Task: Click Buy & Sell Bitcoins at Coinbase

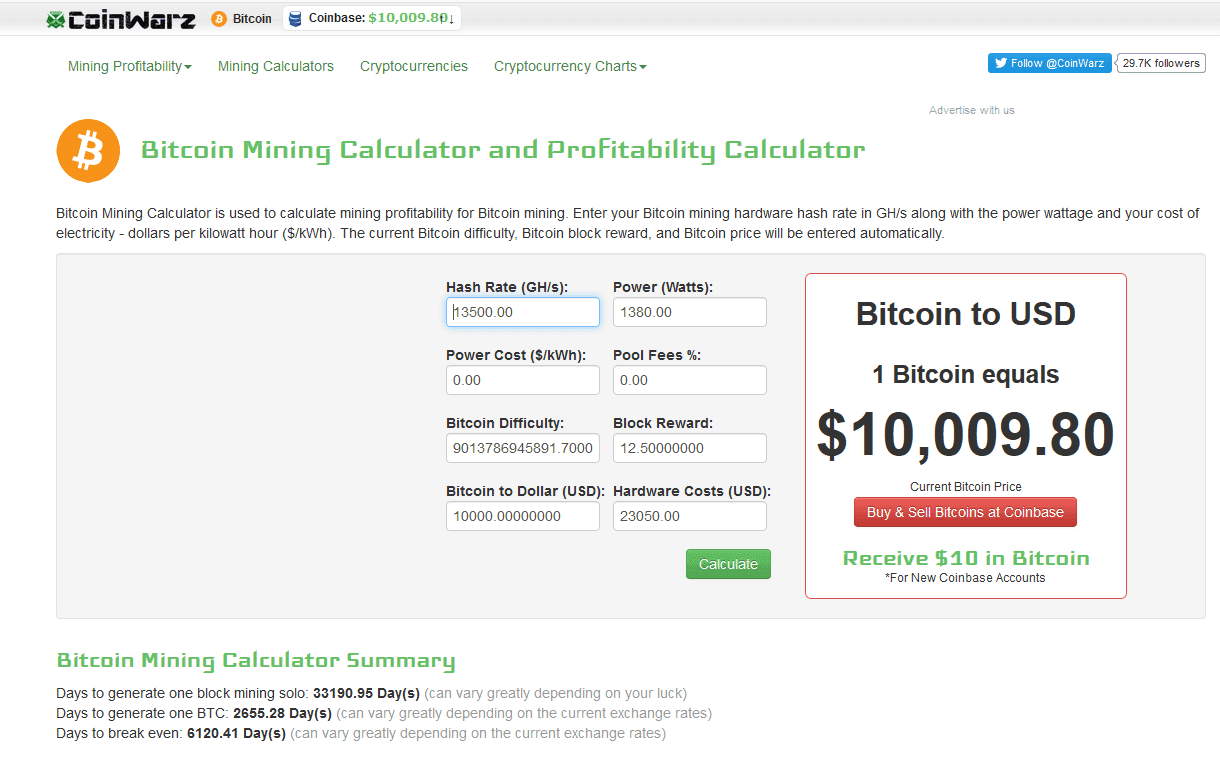Action: (965, 512)
